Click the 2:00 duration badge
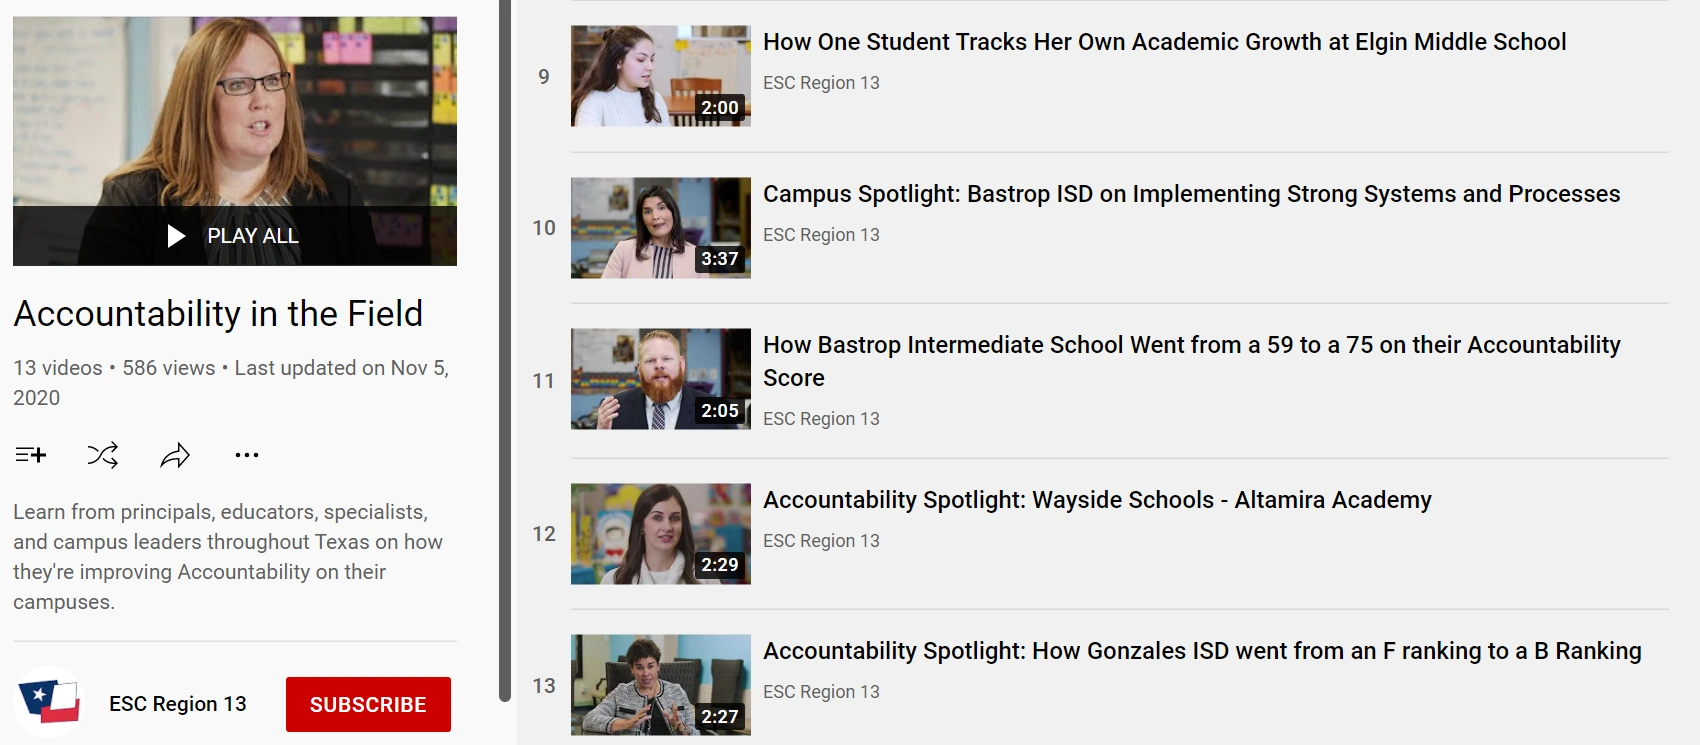The height and width of the screenshot is (745, 1700). coord(720,108)
